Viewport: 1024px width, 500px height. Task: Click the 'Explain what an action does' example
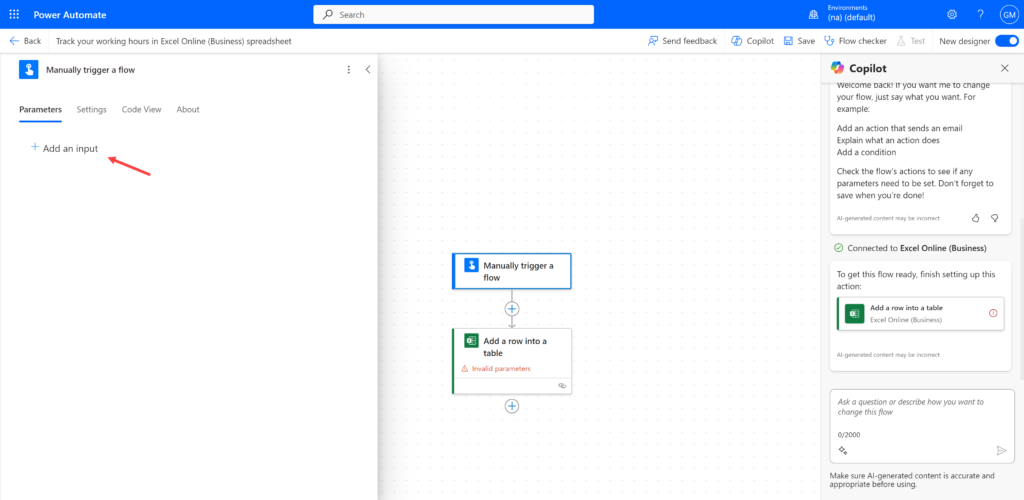pyautogui.click(x=888, y=140)
